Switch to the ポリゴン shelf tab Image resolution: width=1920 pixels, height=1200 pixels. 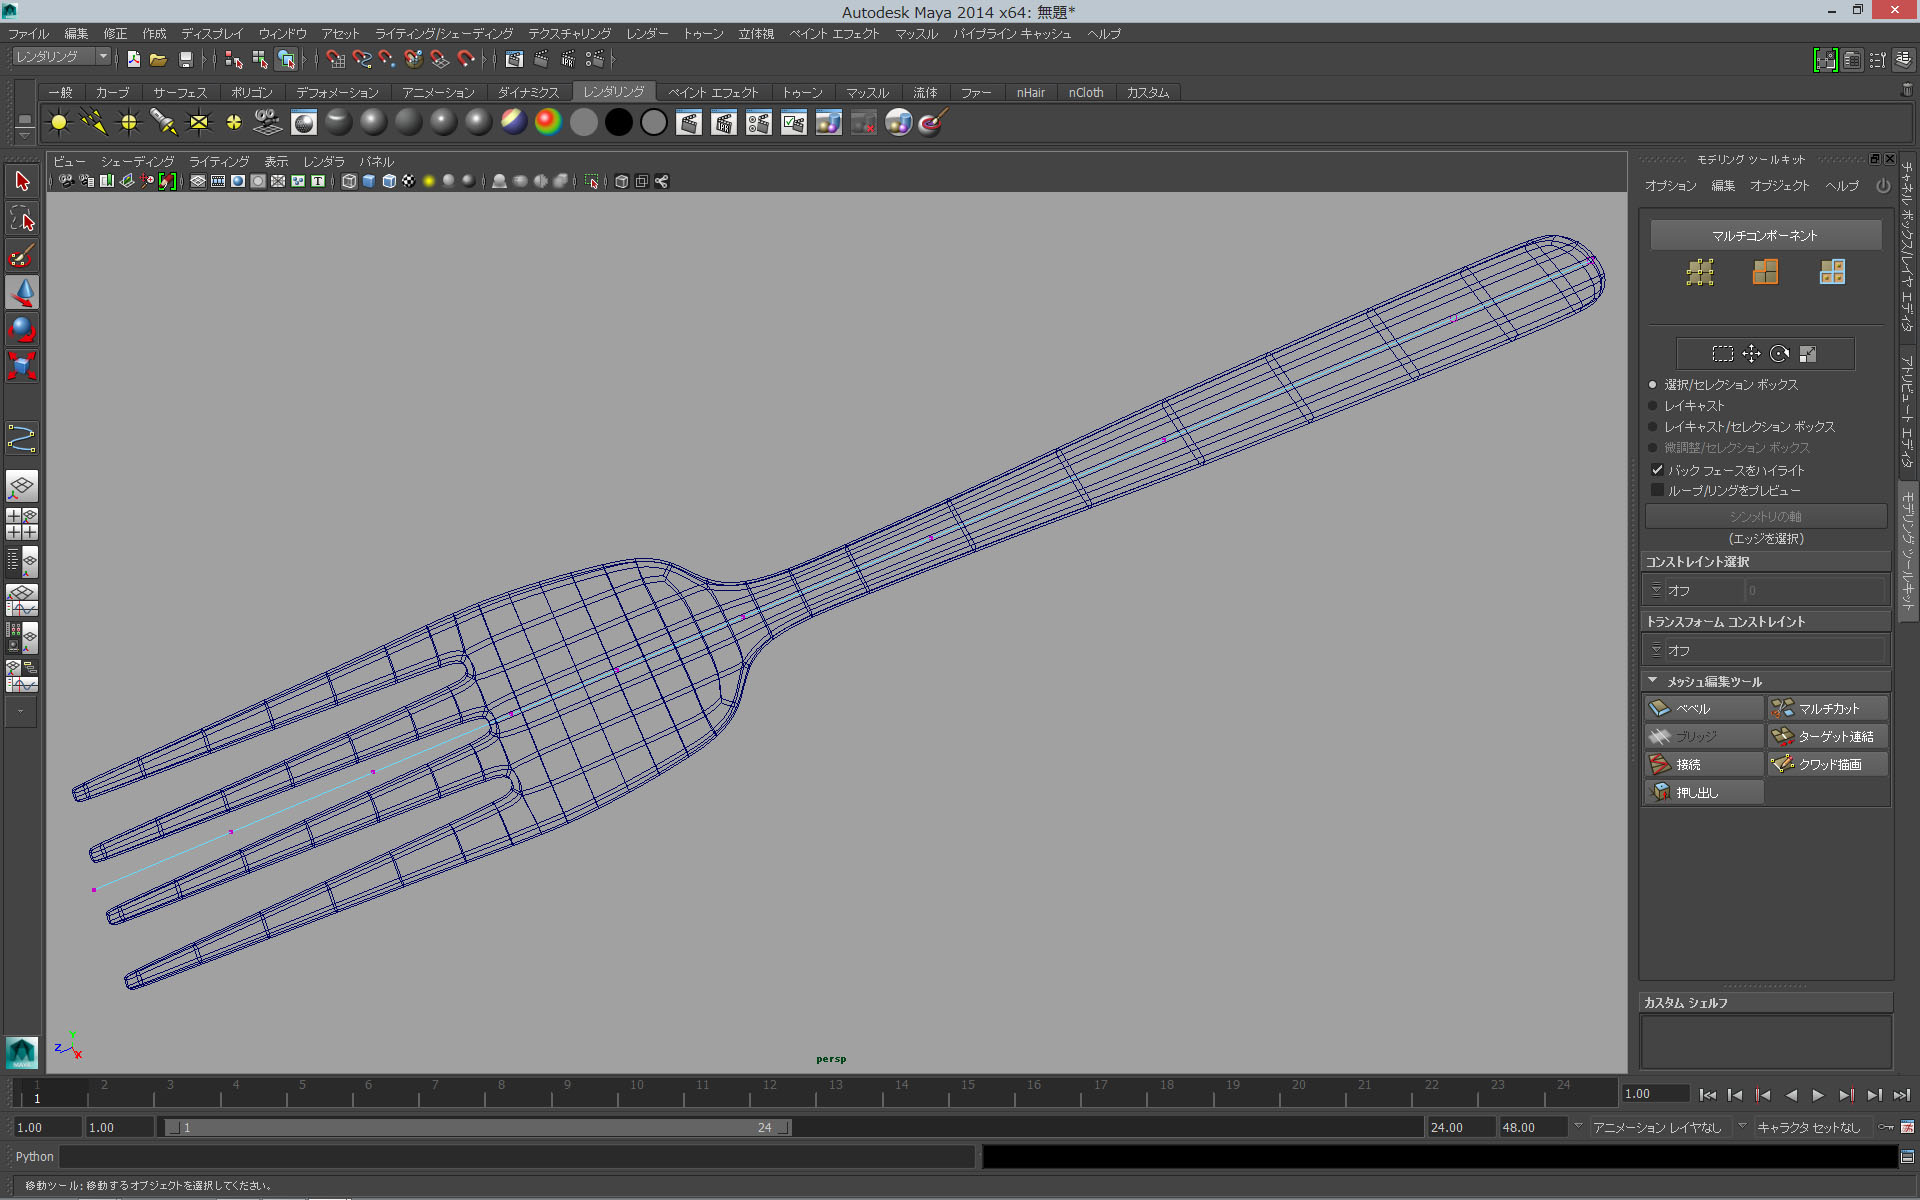(251, 92)
